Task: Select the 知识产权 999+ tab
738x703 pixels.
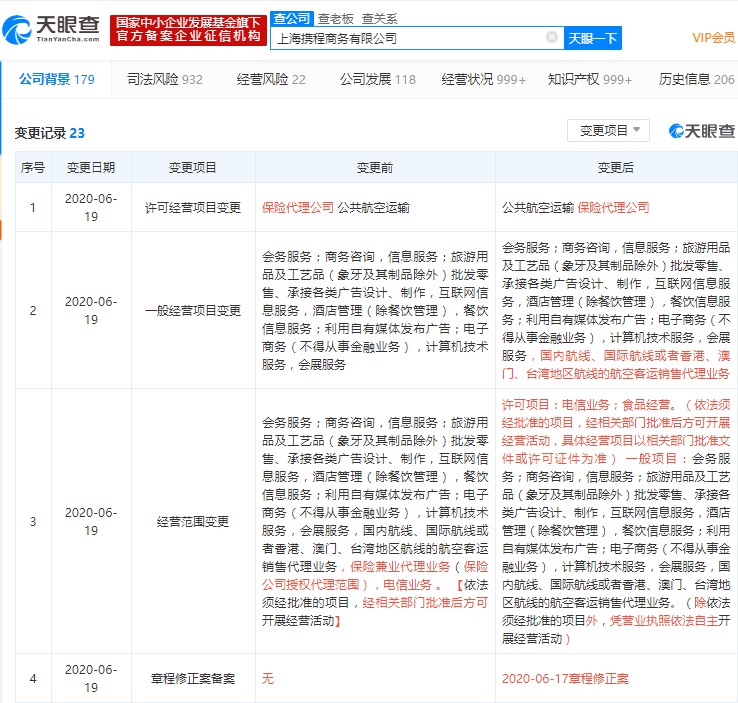Action: point(590,79)
